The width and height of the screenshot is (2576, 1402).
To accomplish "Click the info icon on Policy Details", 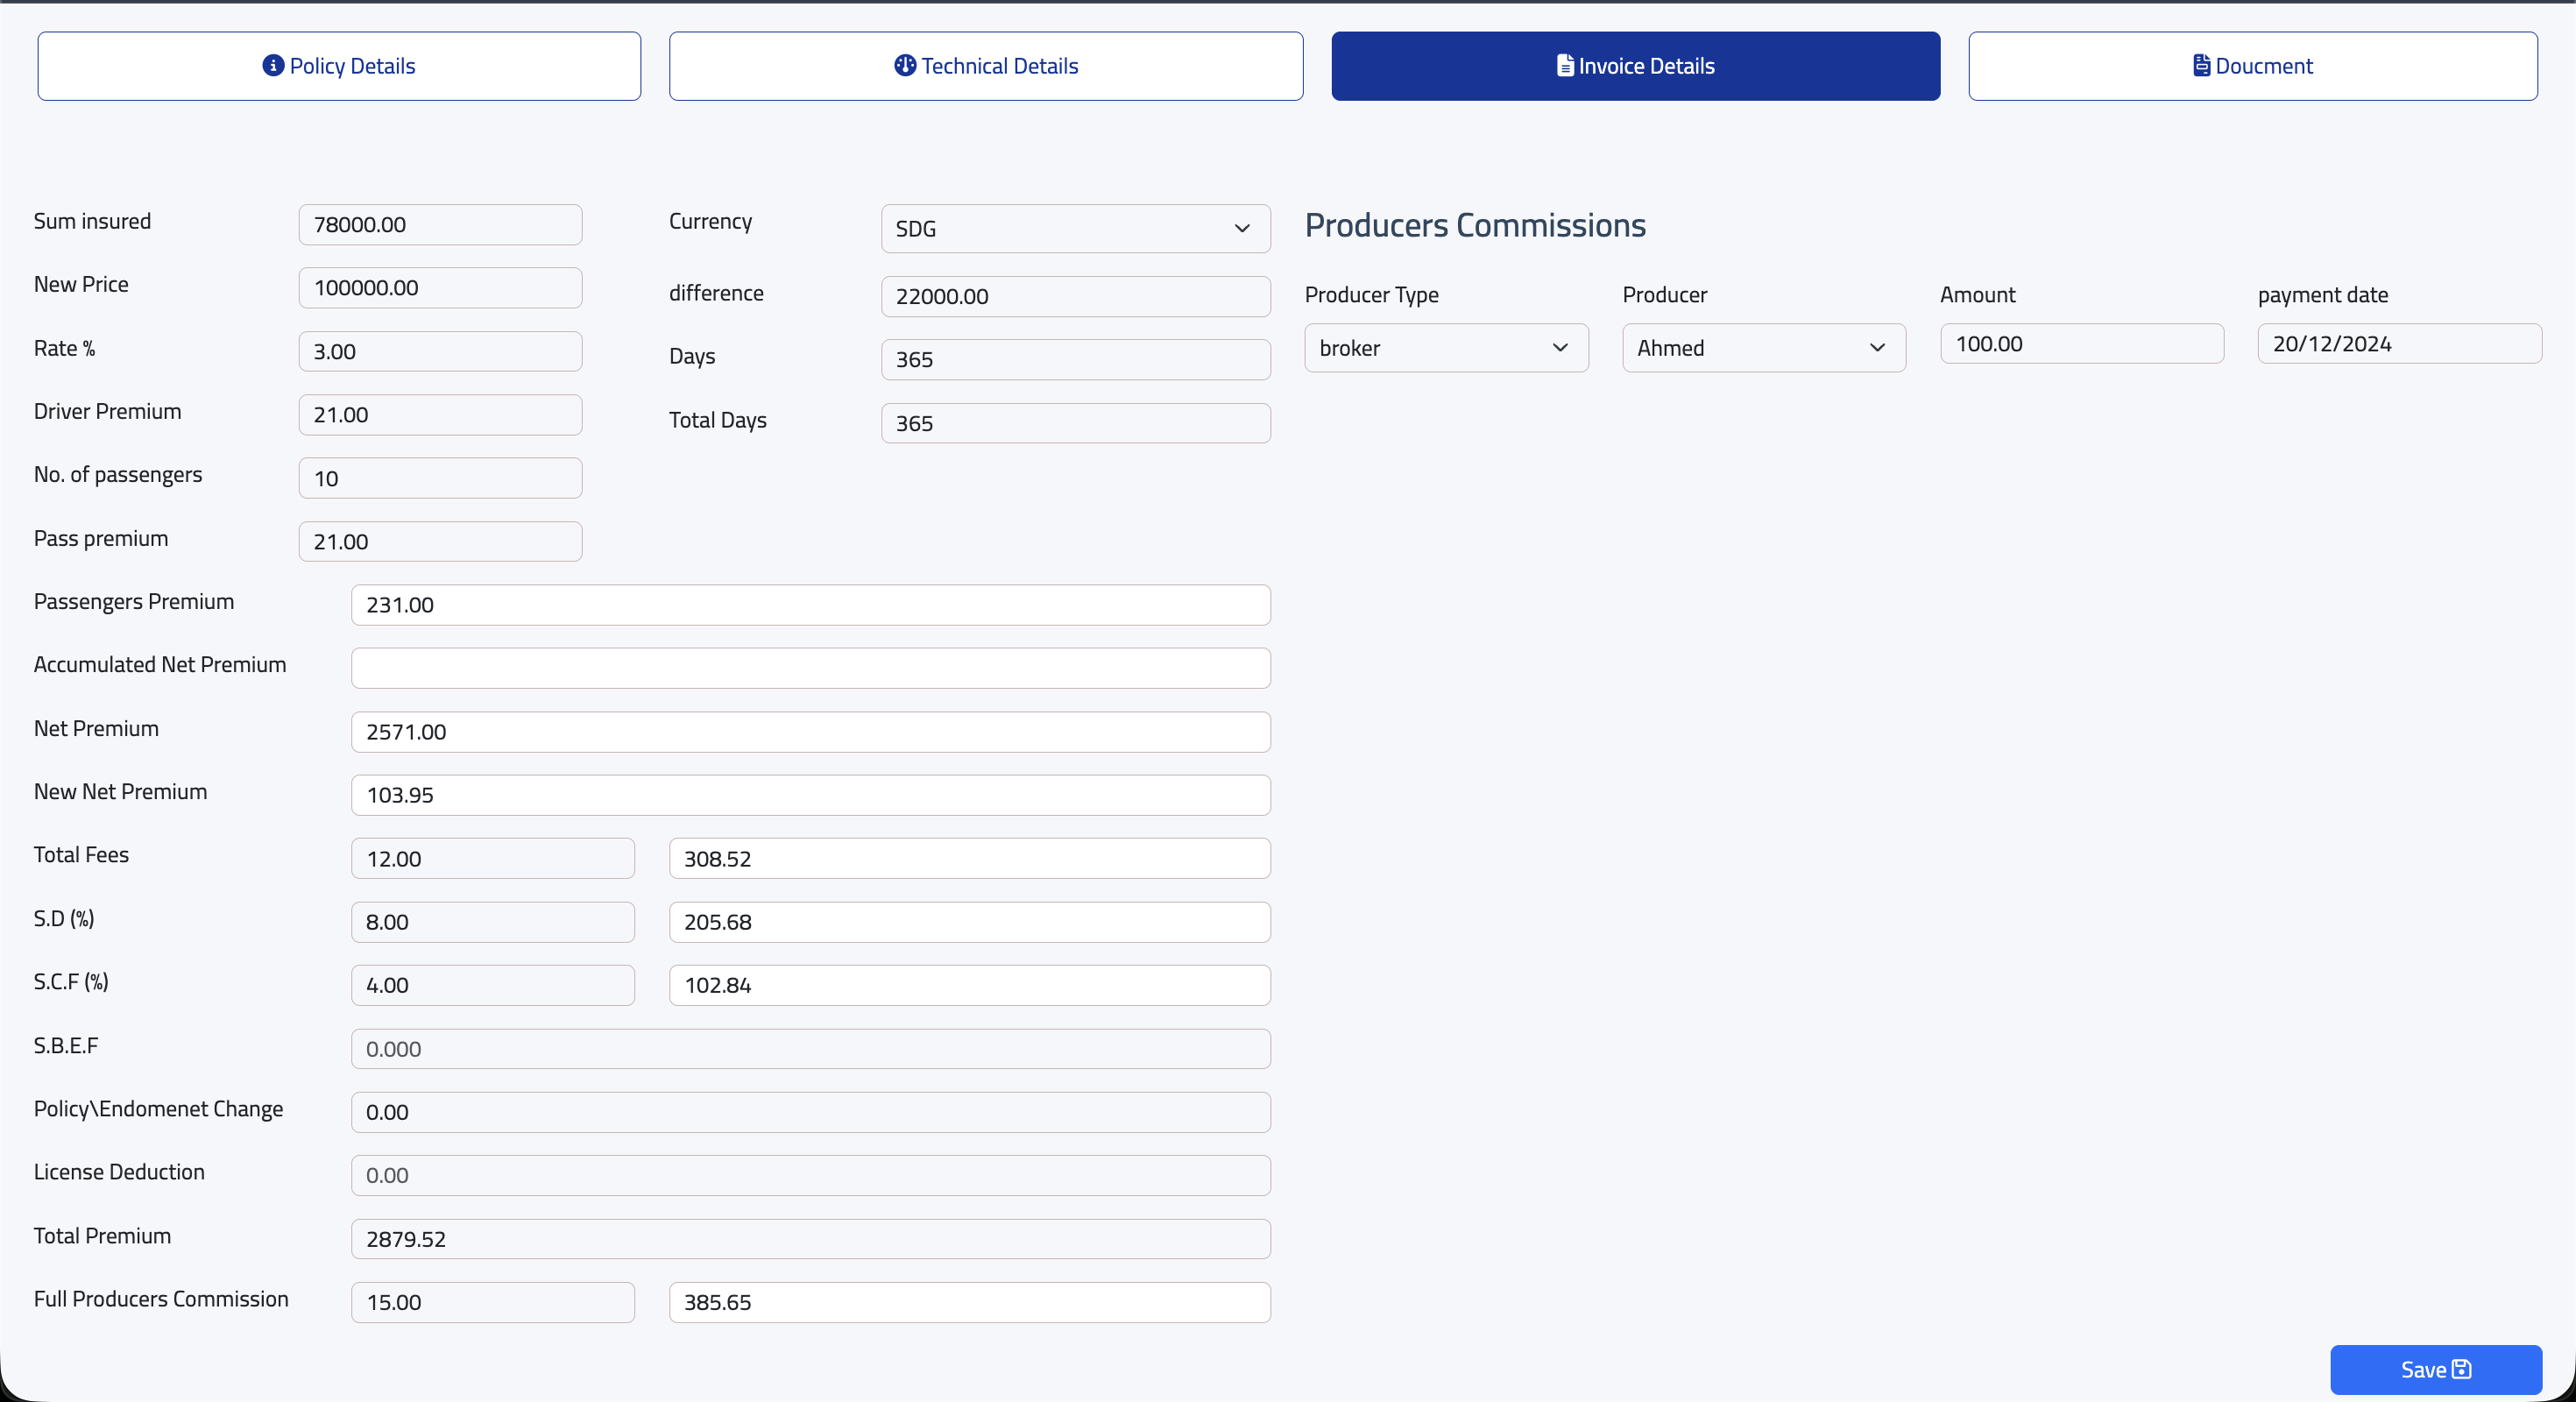I will click(x=273, y=65).
